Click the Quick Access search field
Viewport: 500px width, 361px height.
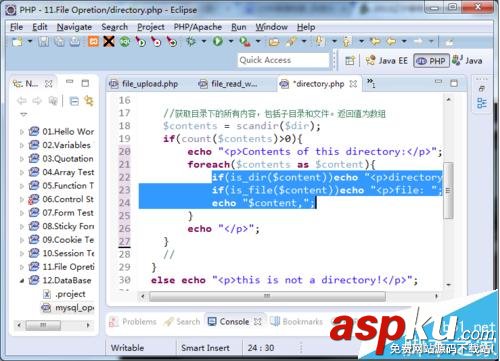point(283,60)
